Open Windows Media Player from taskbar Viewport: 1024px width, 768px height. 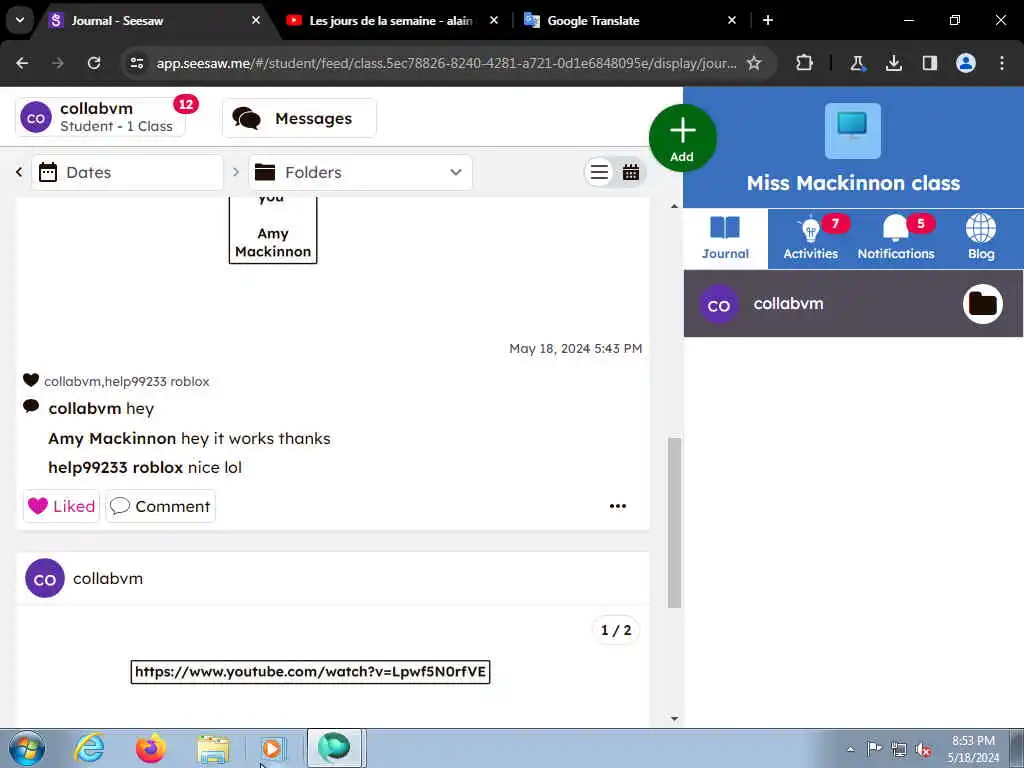coord(273,748)
